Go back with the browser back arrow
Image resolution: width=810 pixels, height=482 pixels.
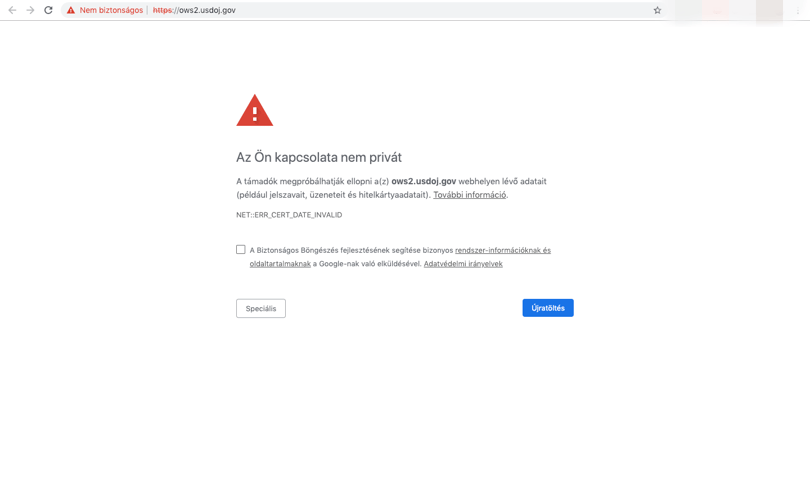pos(12,10)
